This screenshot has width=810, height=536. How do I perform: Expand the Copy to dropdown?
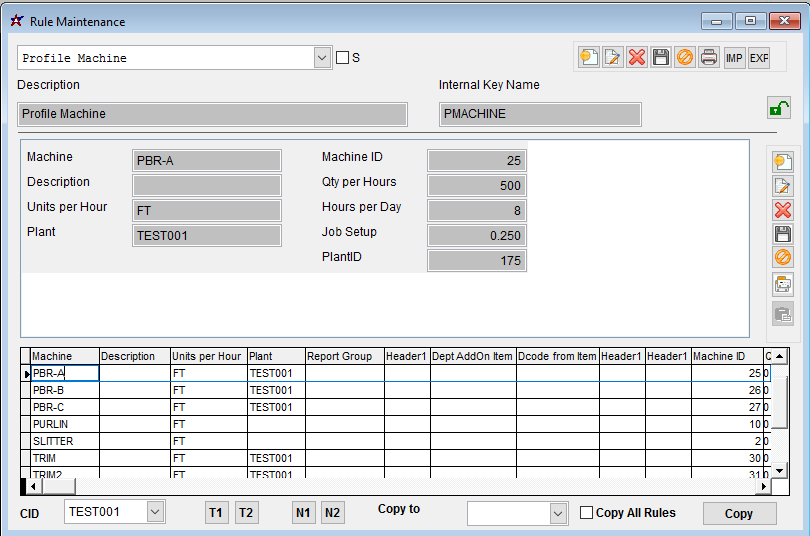pos(559,513)
